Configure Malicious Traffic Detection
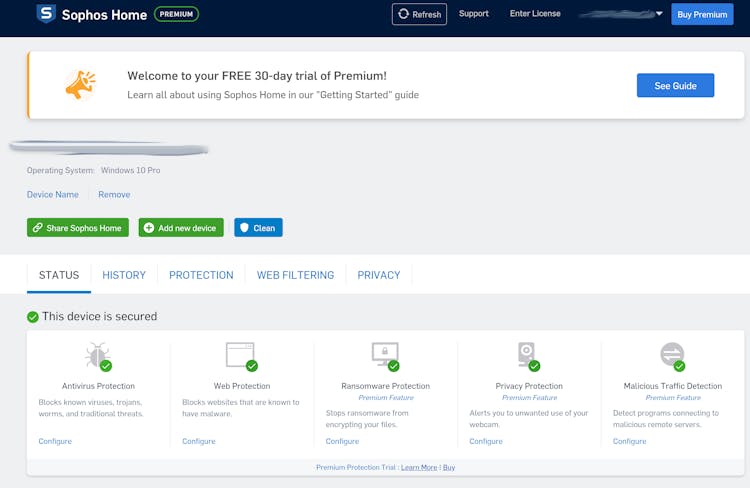 (x=629, y=441)
